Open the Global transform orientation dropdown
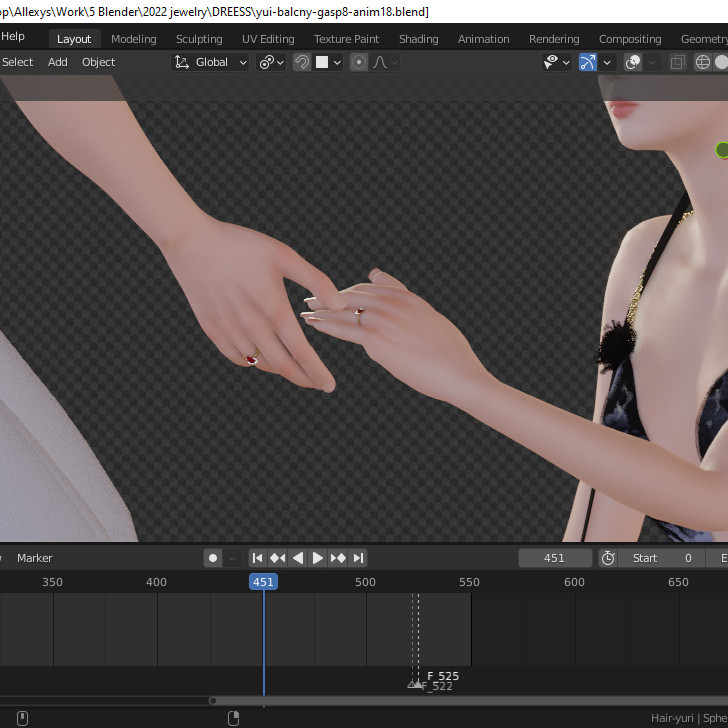The height and width of the screenshot is (728, 728). (211, 62)
